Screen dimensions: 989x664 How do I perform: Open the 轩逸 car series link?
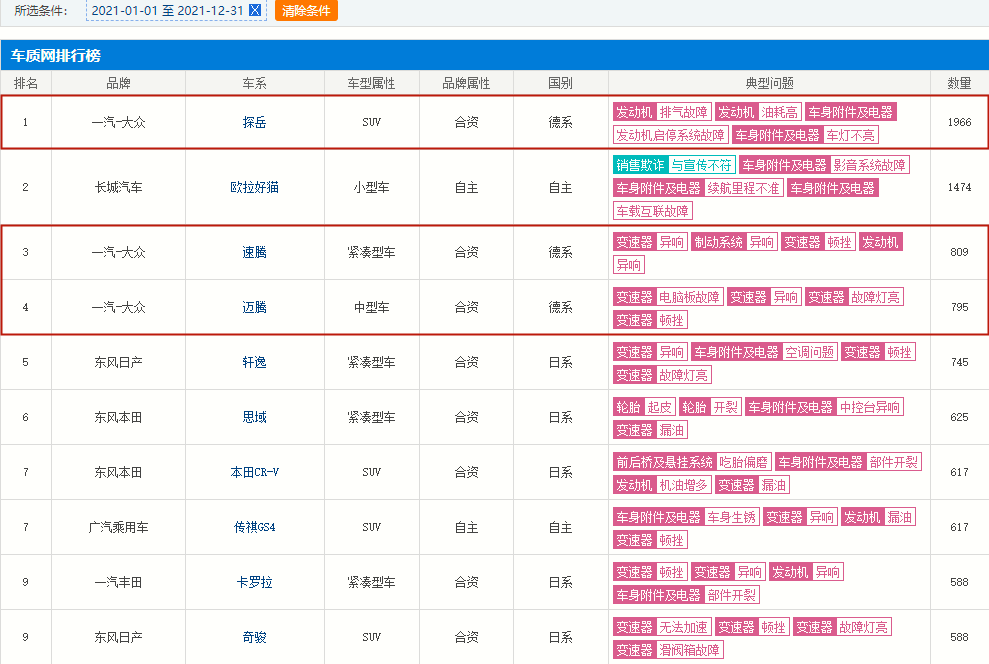coord(254,362)
